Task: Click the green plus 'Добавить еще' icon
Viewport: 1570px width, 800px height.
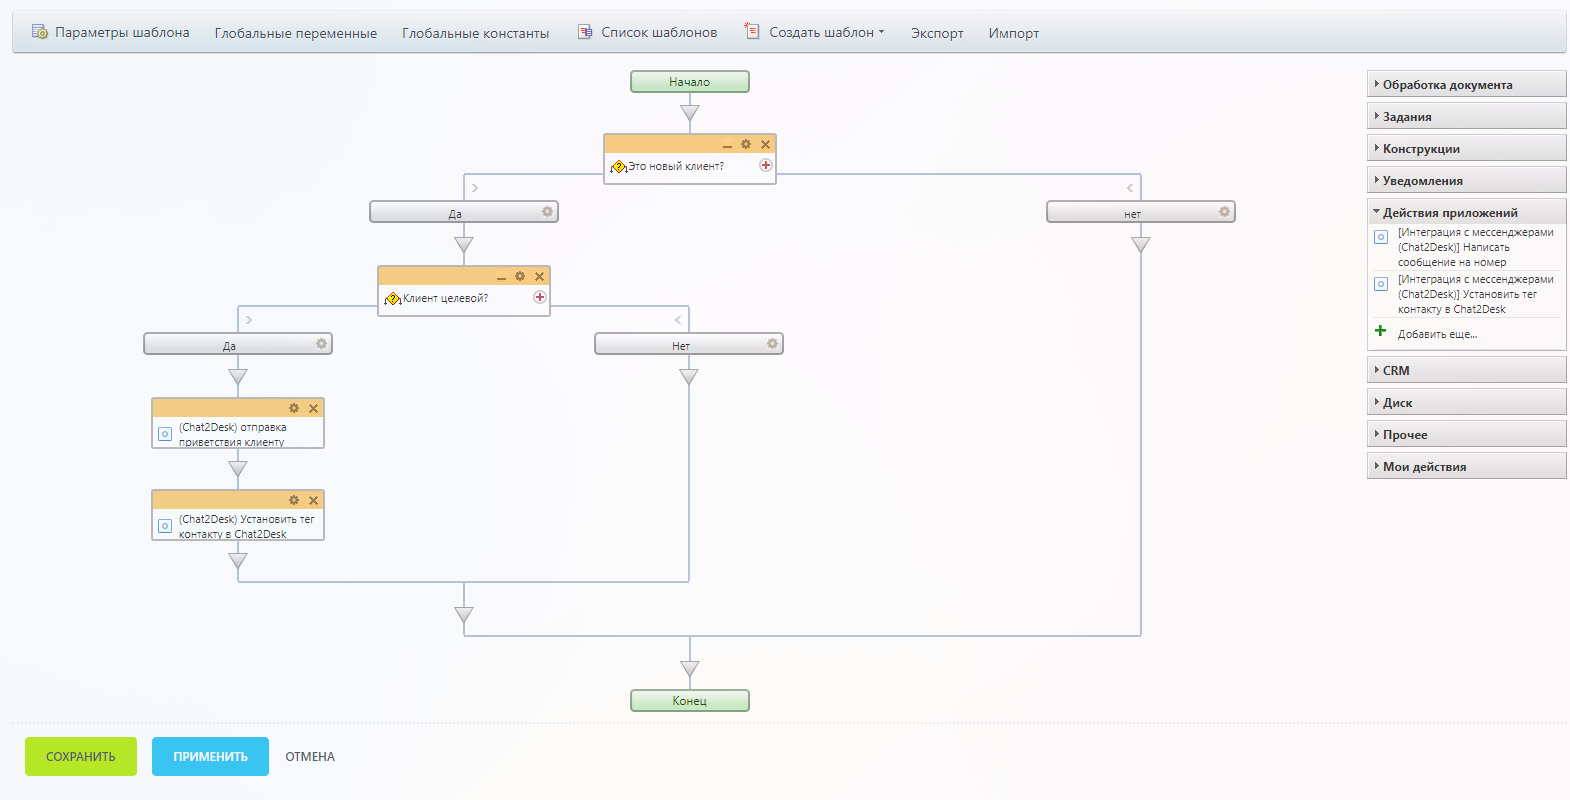Action: 1381,331
